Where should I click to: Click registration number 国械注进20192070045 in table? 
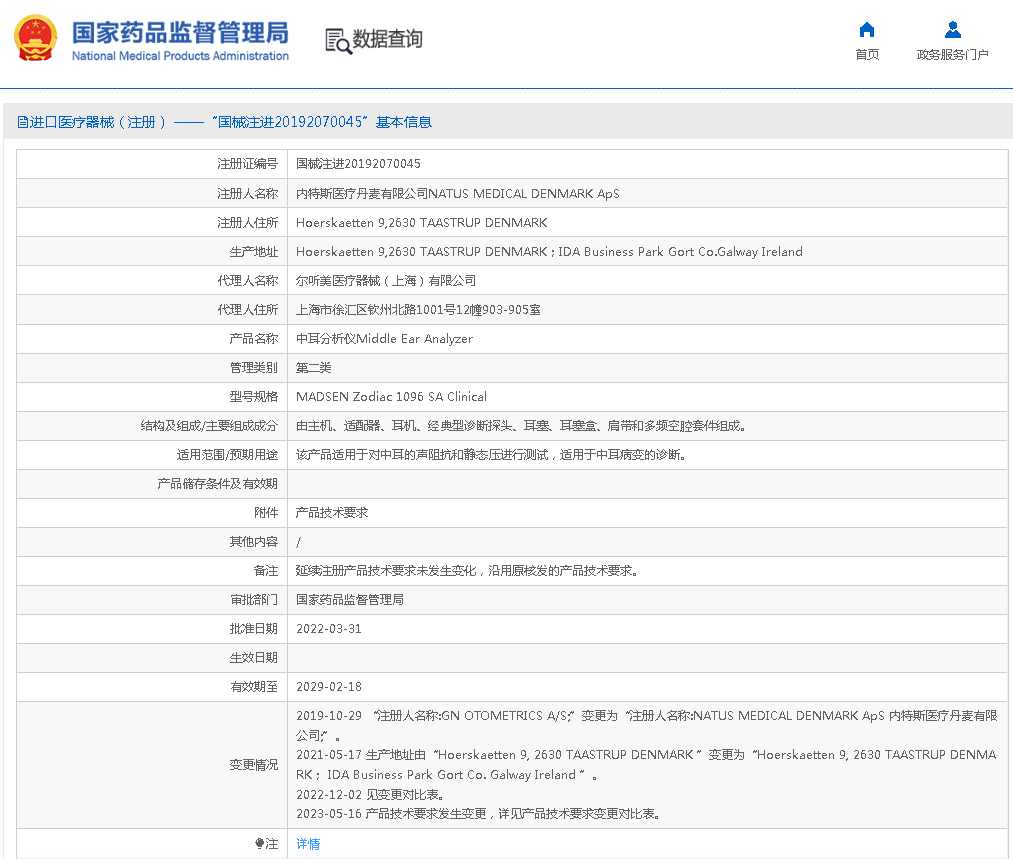[x=358, y=164]
